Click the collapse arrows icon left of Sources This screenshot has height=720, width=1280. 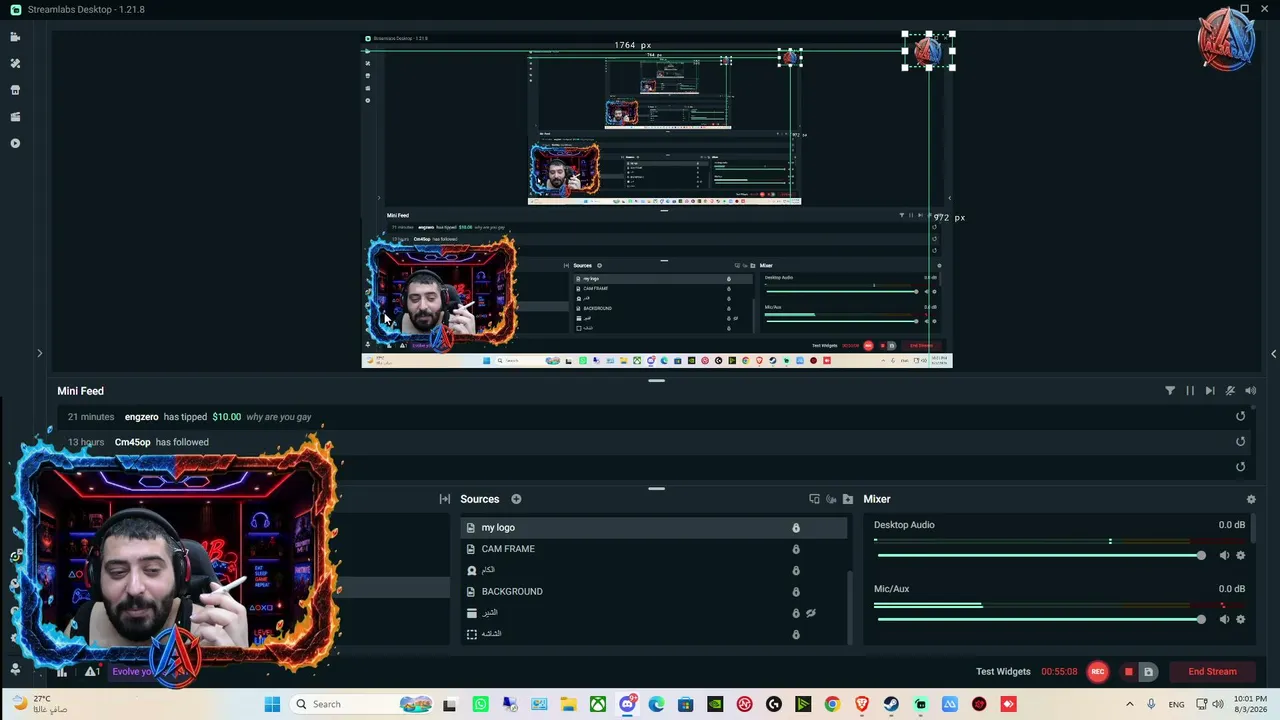pyautogui.click(x=445, y=499)
